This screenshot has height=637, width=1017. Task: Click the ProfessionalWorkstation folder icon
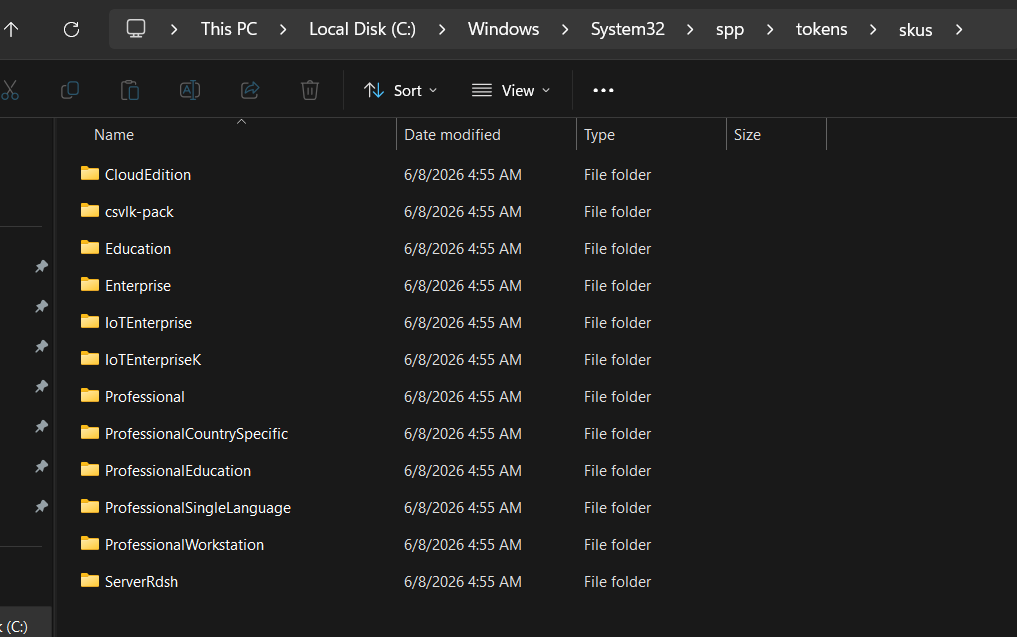coord(90,543)
